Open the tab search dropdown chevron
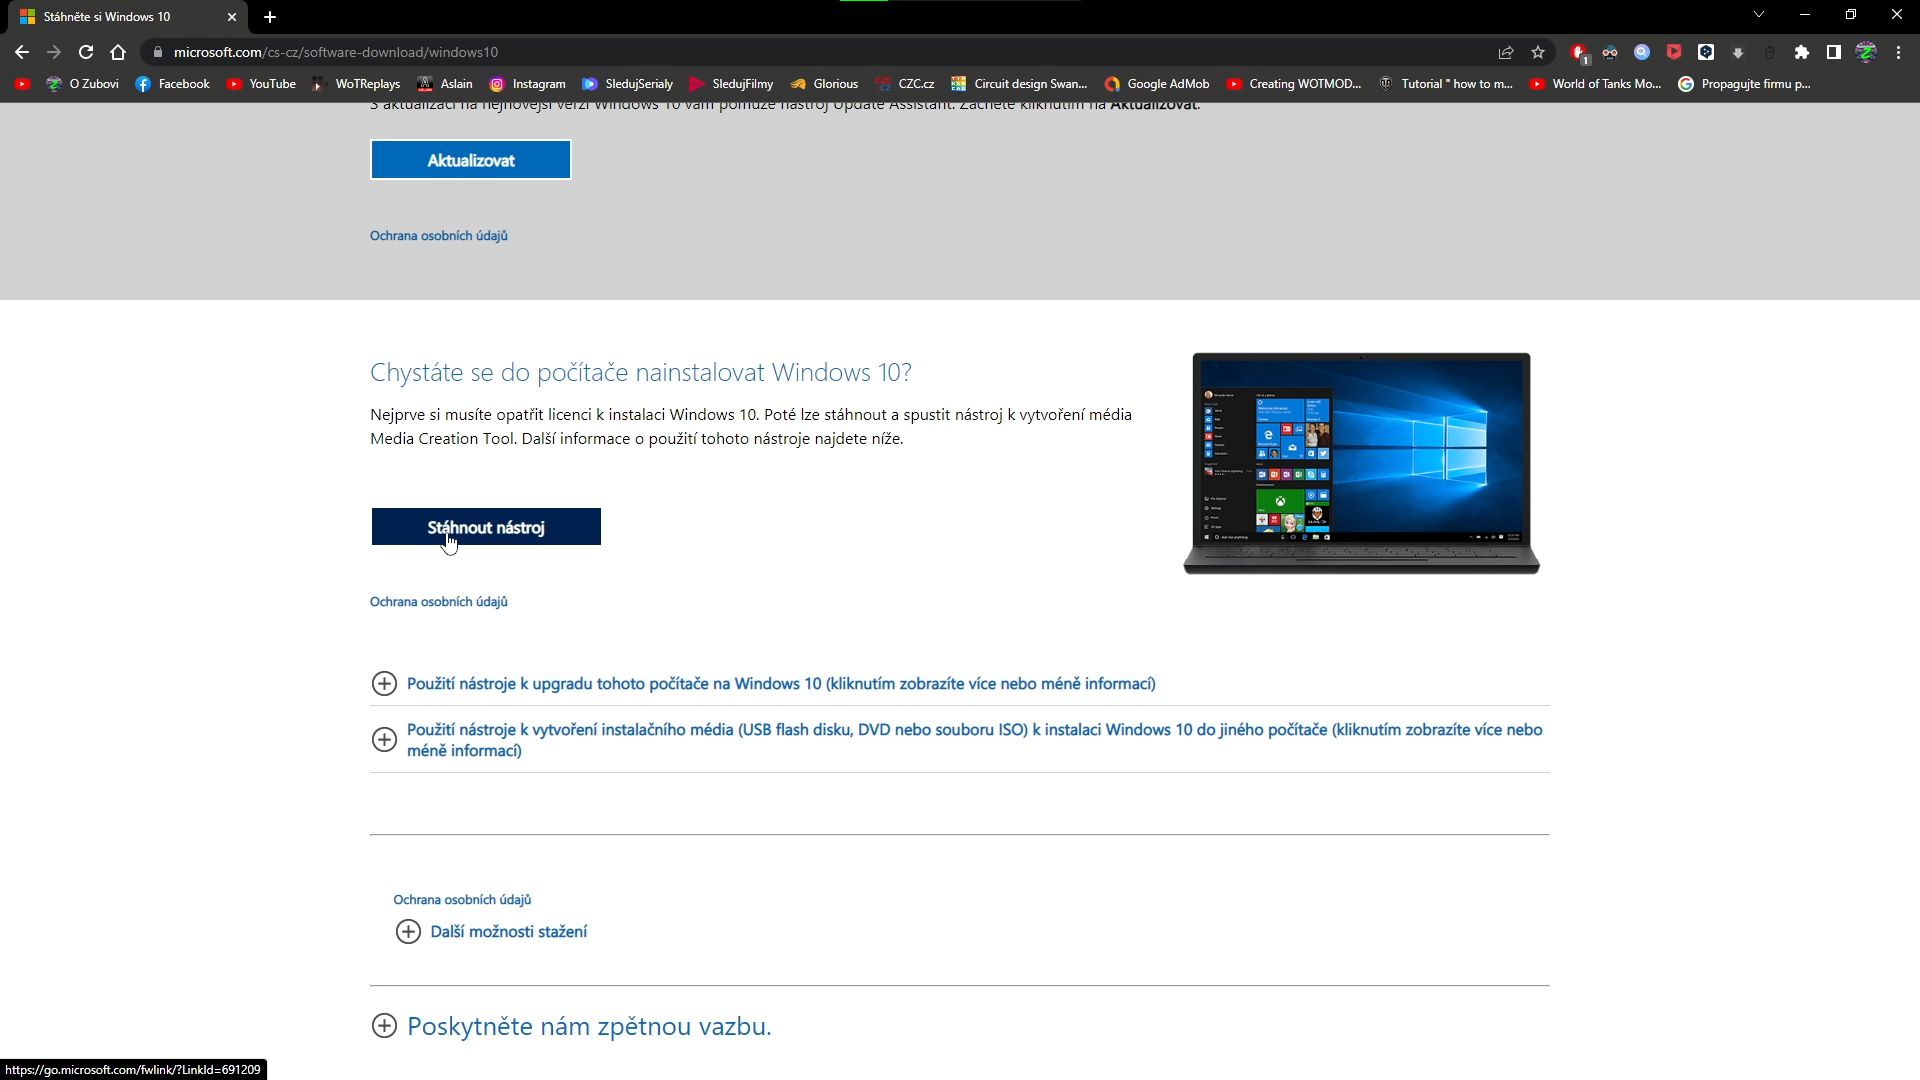1920x1080 pixels. tap(1759, 15)
